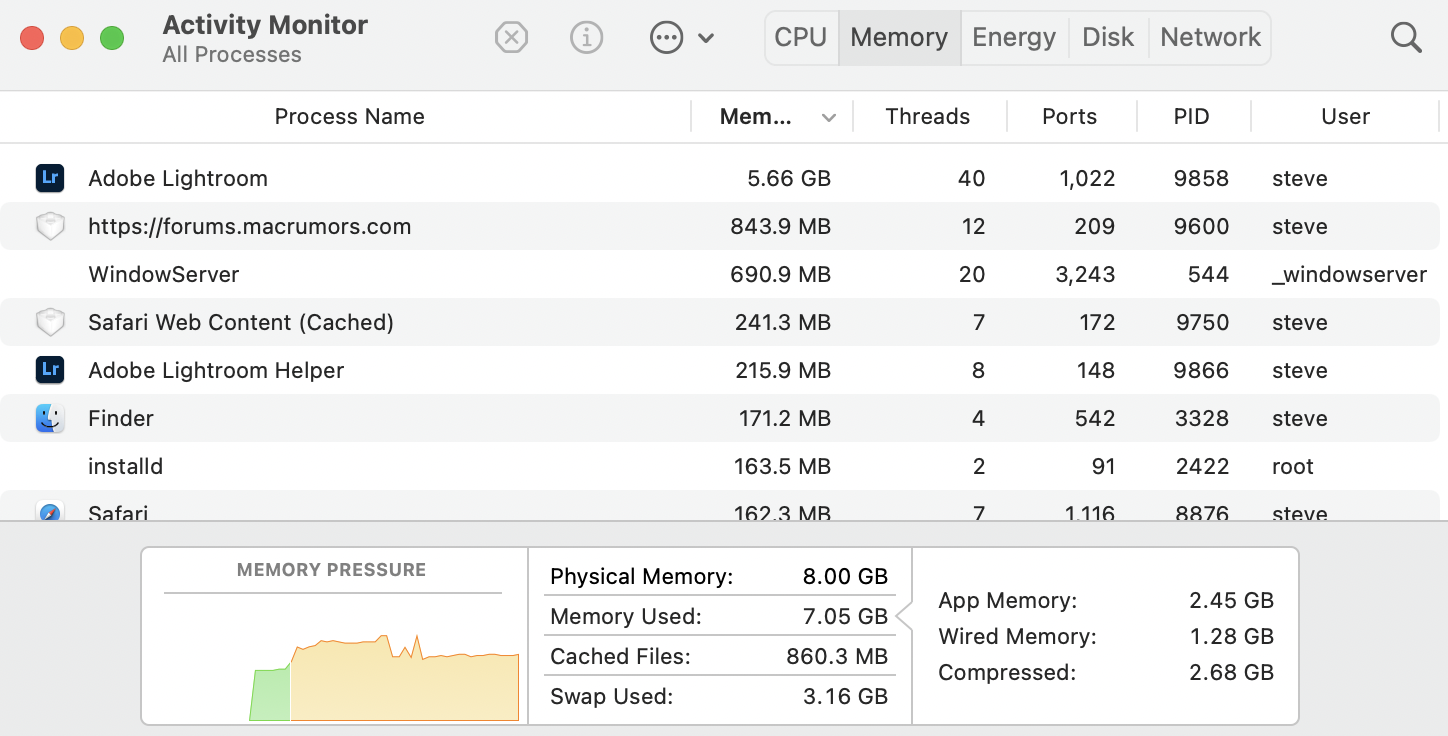Click the Inspect process info icon
This screenshot has width=1448, height=736.
point(586,38)
